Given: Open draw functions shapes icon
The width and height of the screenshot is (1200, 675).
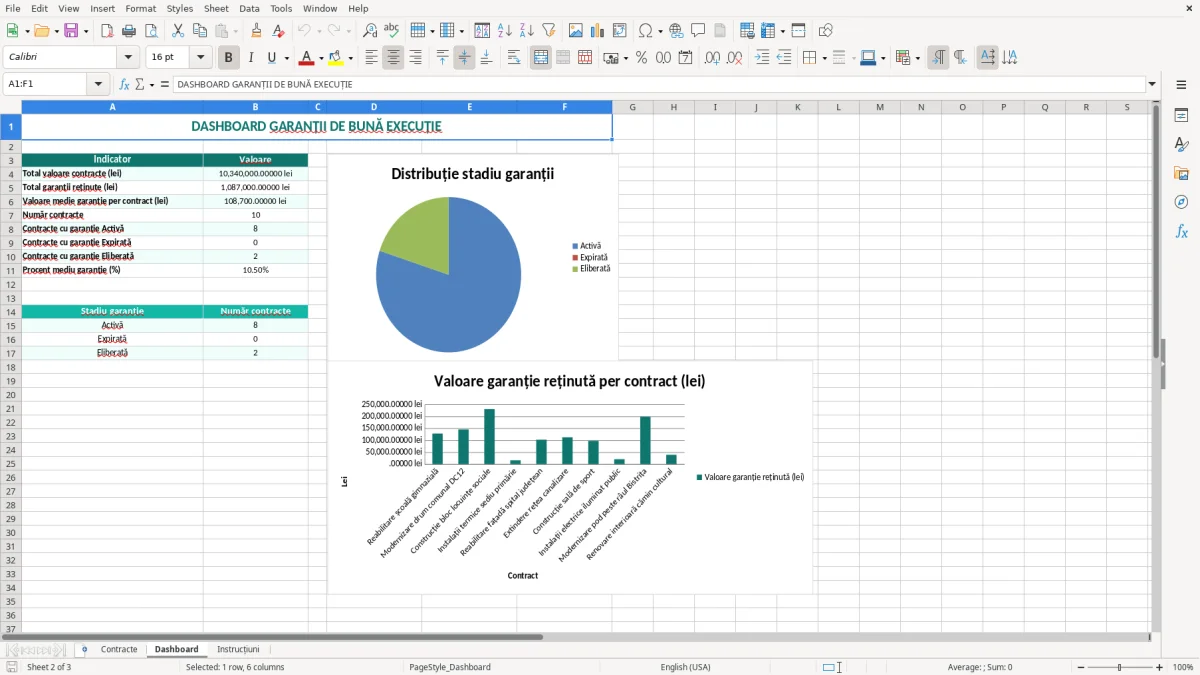Looking at the screenshot, I should (x=826, y=31).
